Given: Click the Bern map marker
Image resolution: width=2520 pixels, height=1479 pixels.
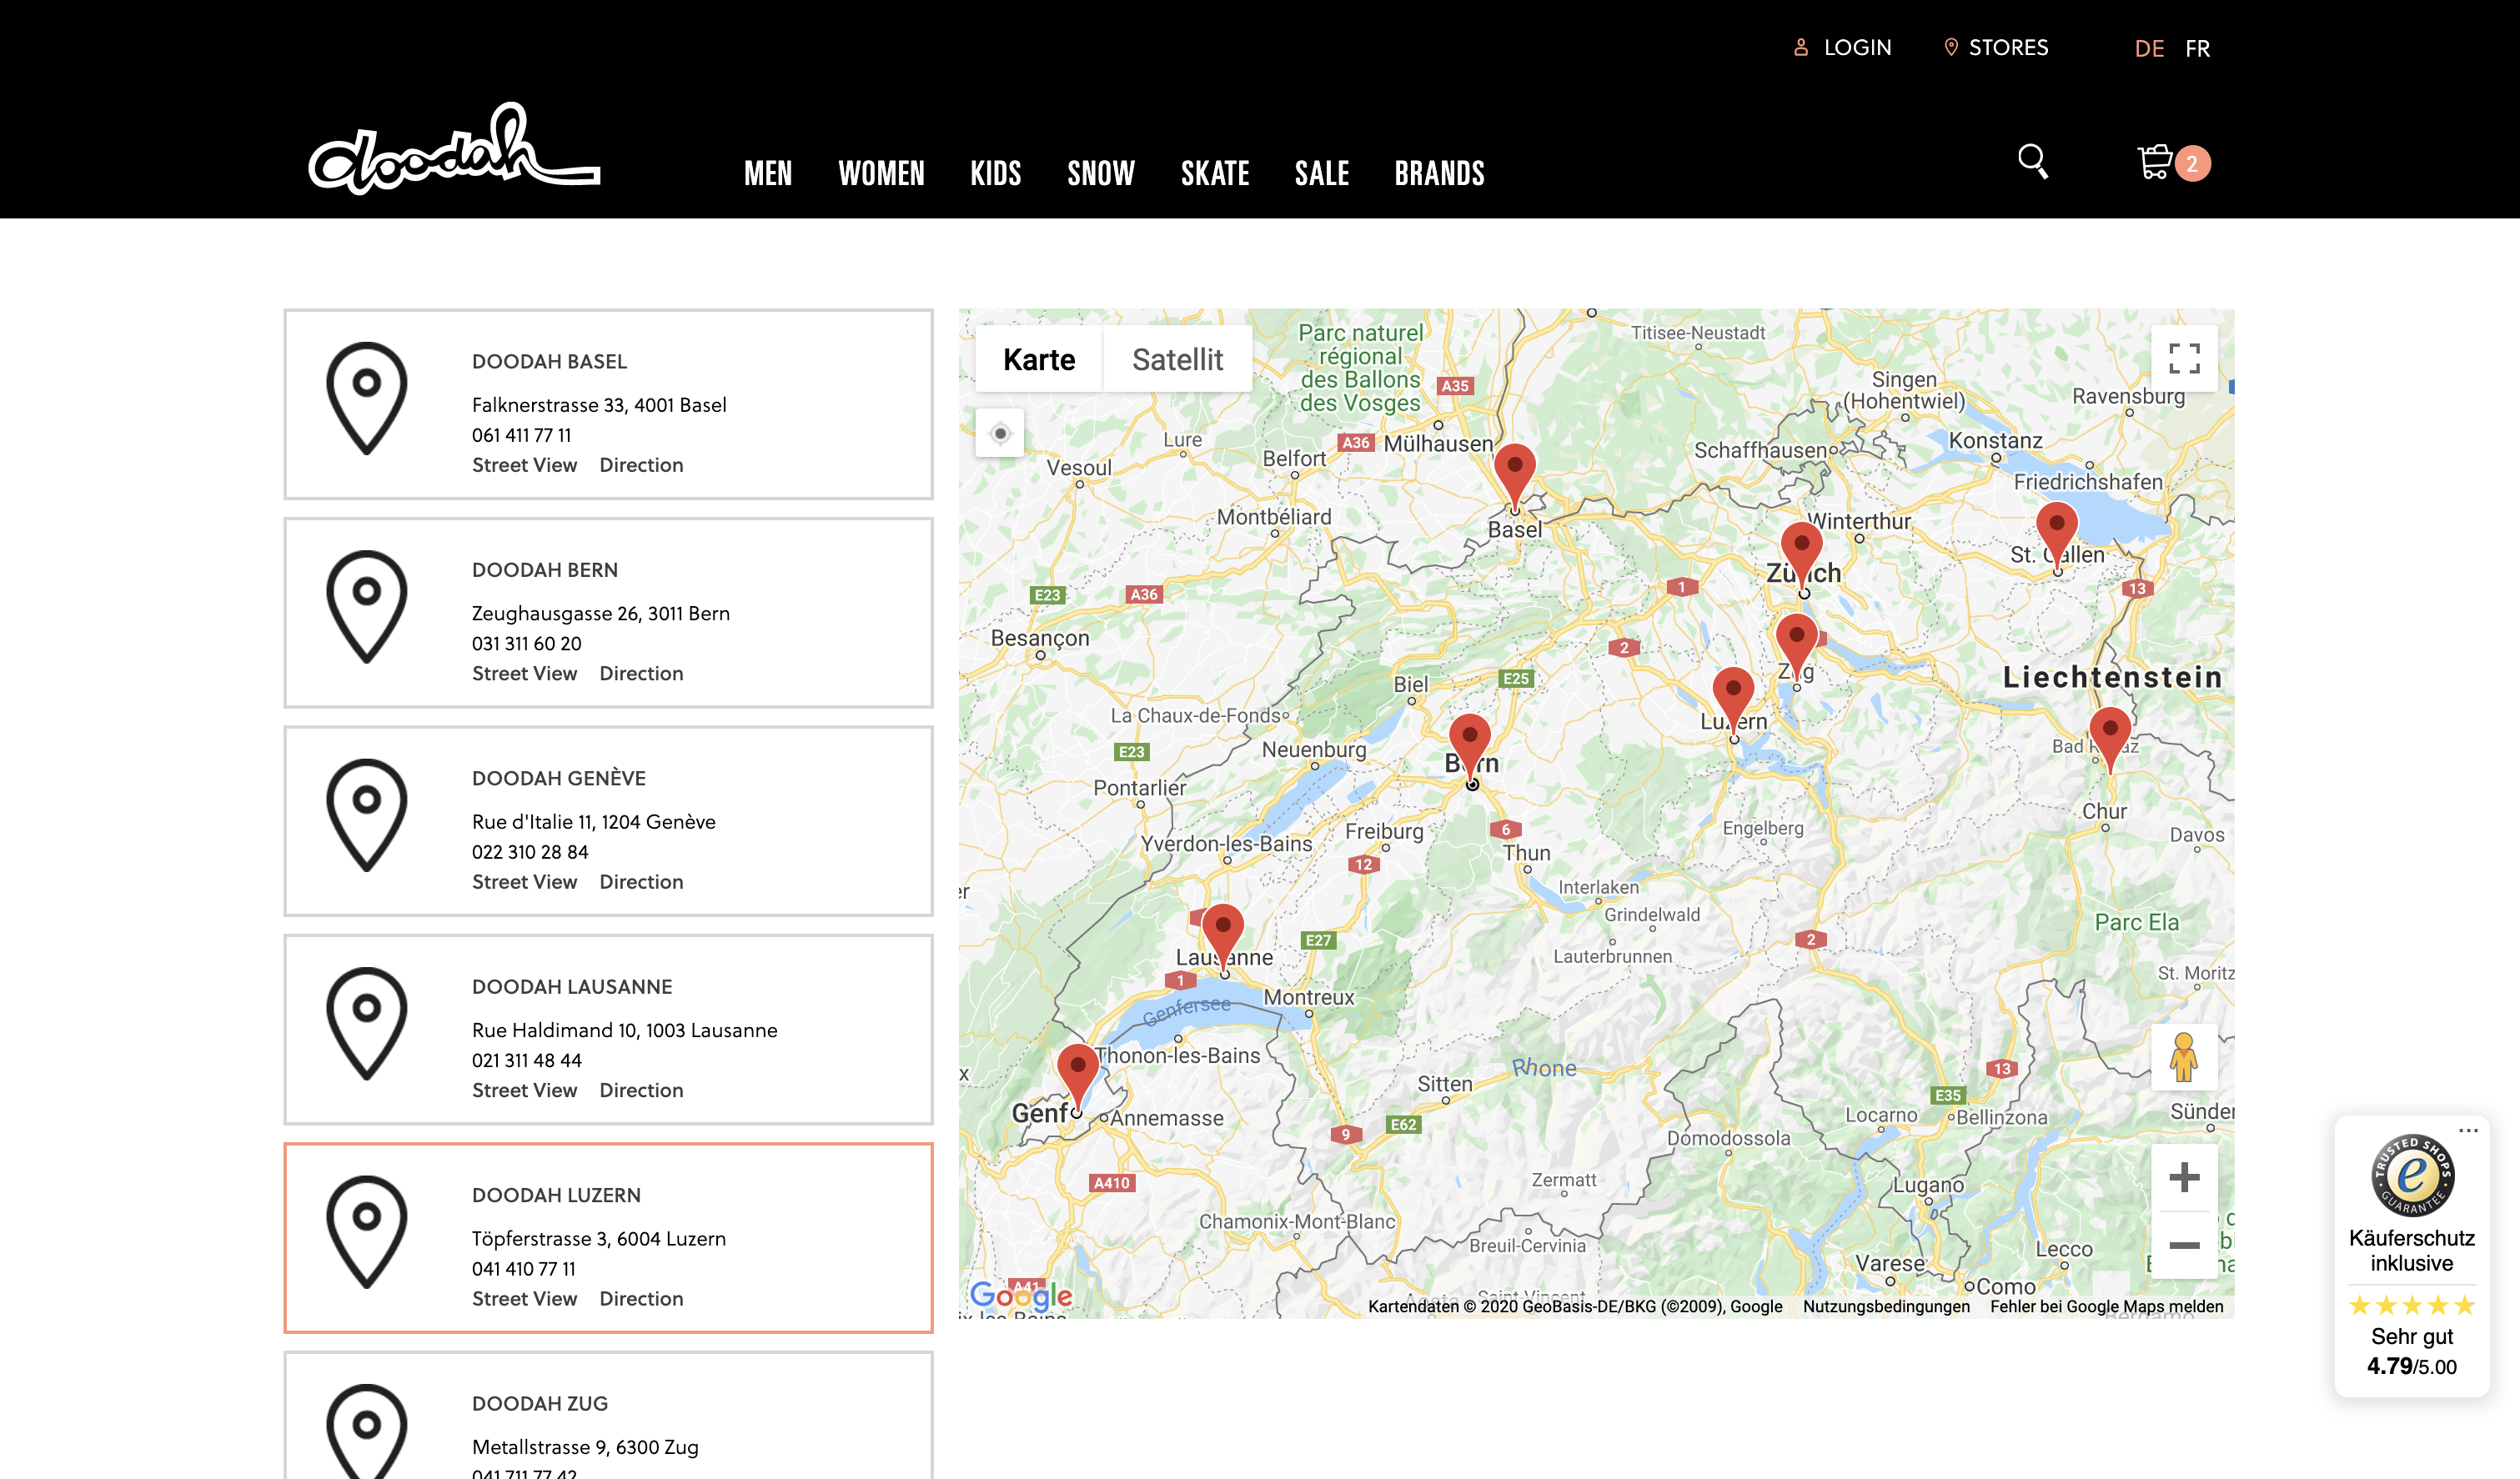Looking at the screenshot, I should 1470,748.
